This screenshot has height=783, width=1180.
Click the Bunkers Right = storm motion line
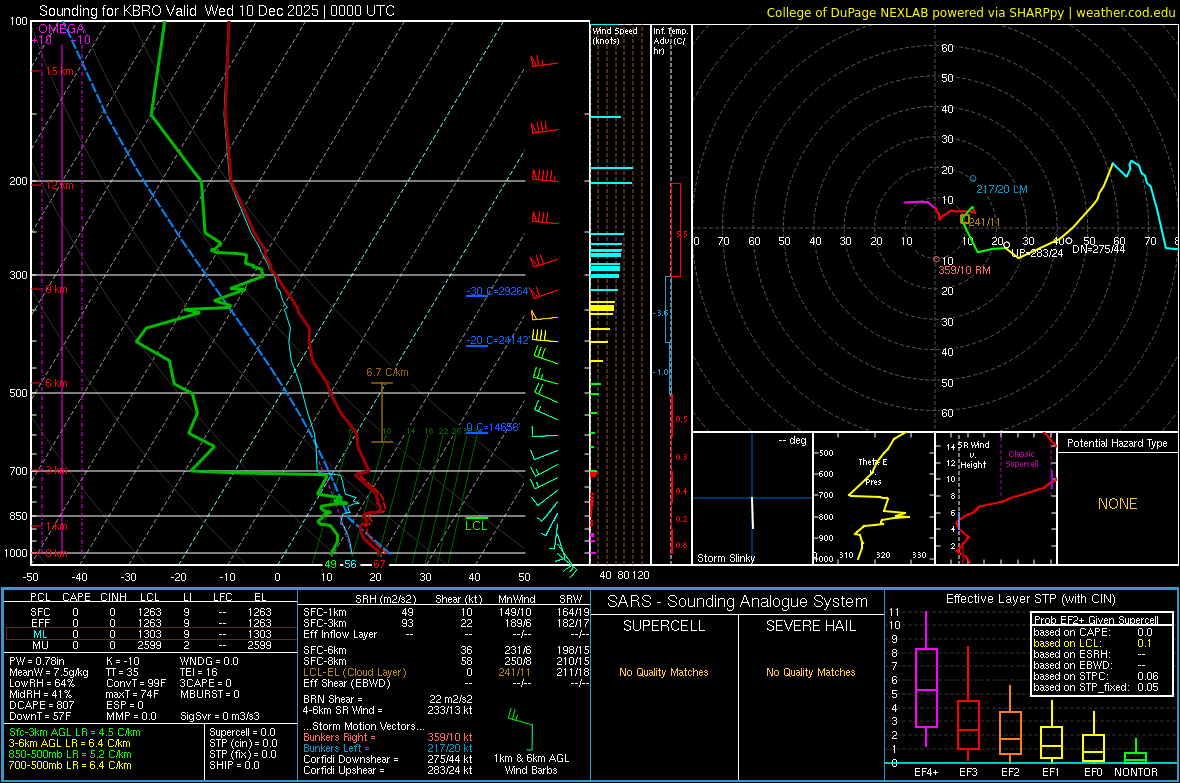(388, 737)
